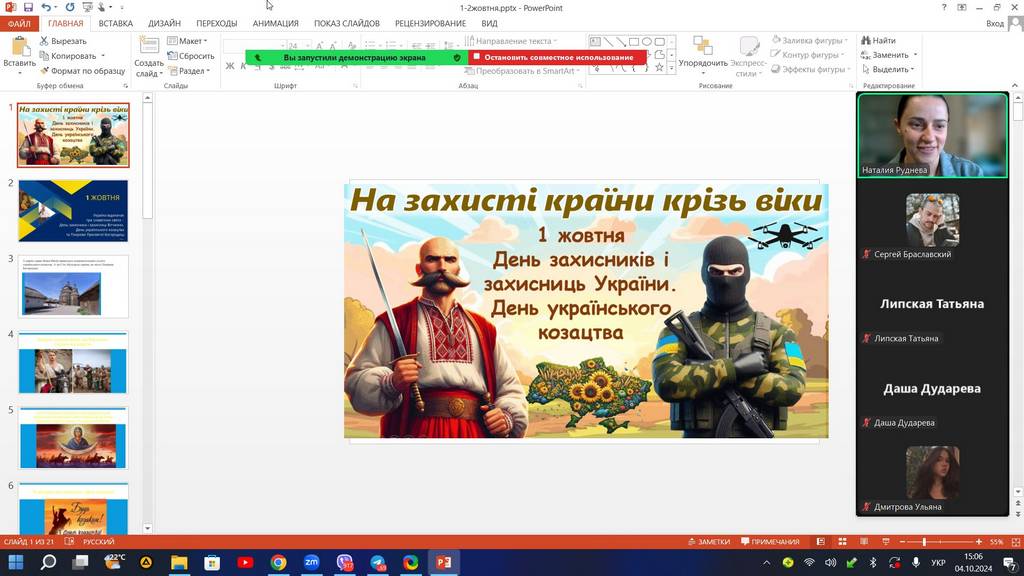Select the Text Box shape in gallery
The image size is (1024, 576).
coord(595,41)
